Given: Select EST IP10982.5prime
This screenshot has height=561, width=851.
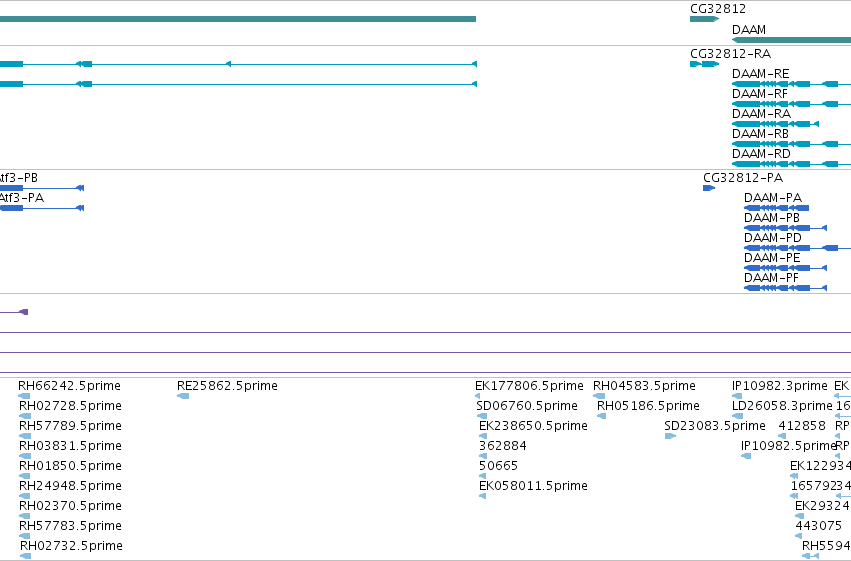Looking at the screenshot, I should [x=789, y=447].
